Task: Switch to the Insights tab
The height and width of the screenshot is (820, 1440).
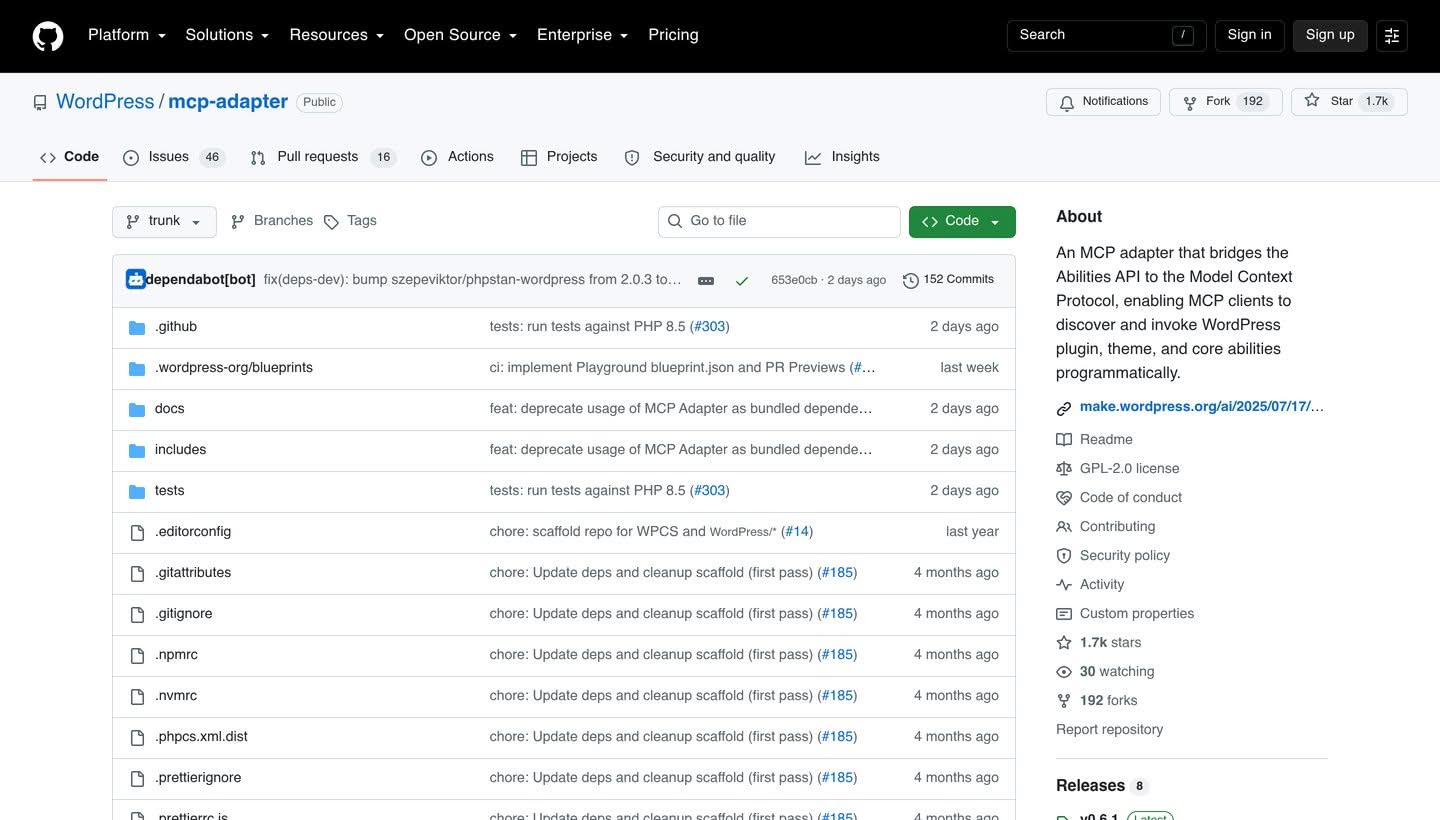Action: pyautogui.click(x=842, y=157)
